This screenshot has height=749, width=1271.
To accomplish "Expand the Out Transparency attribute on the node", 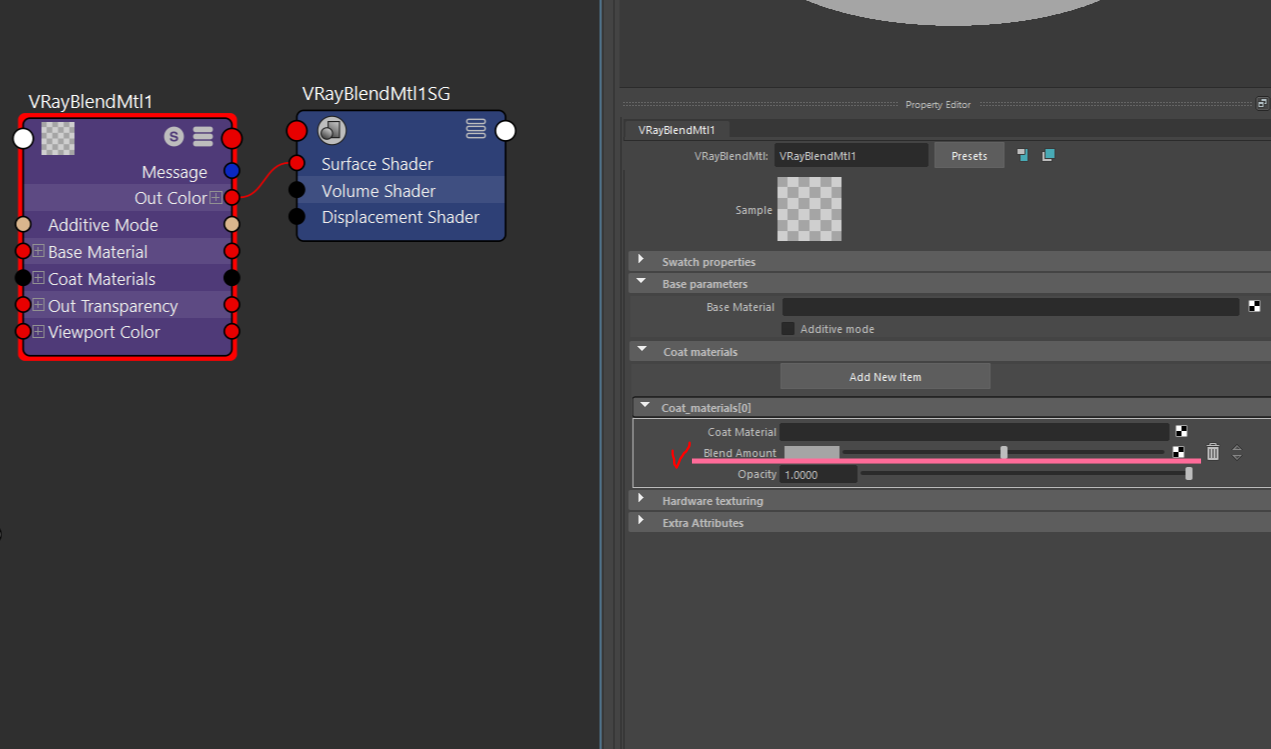I will (39, 305).
